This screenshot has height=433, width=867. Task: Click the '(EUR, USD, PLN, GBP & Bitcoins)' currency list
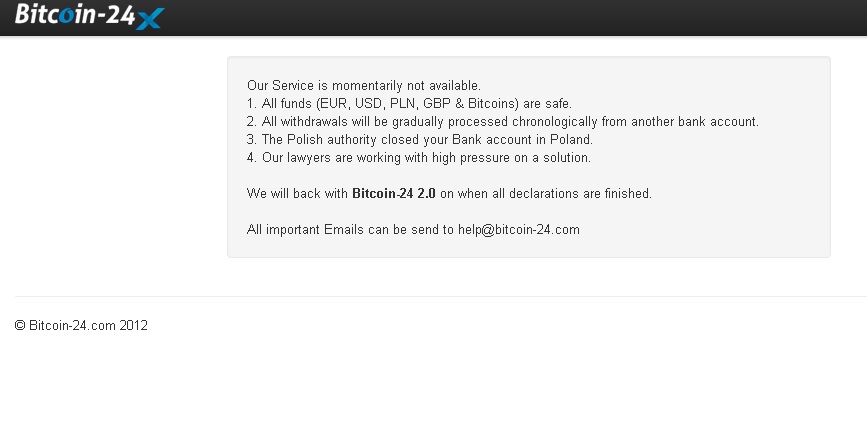click(x=418, y=103)
